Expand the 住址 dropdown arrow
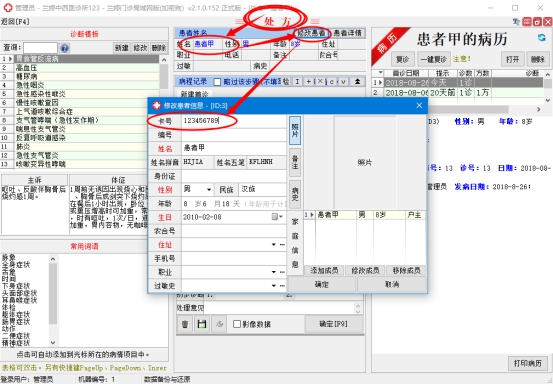The height and width of the screenshot is (384, 553). [x=274, y=244]
